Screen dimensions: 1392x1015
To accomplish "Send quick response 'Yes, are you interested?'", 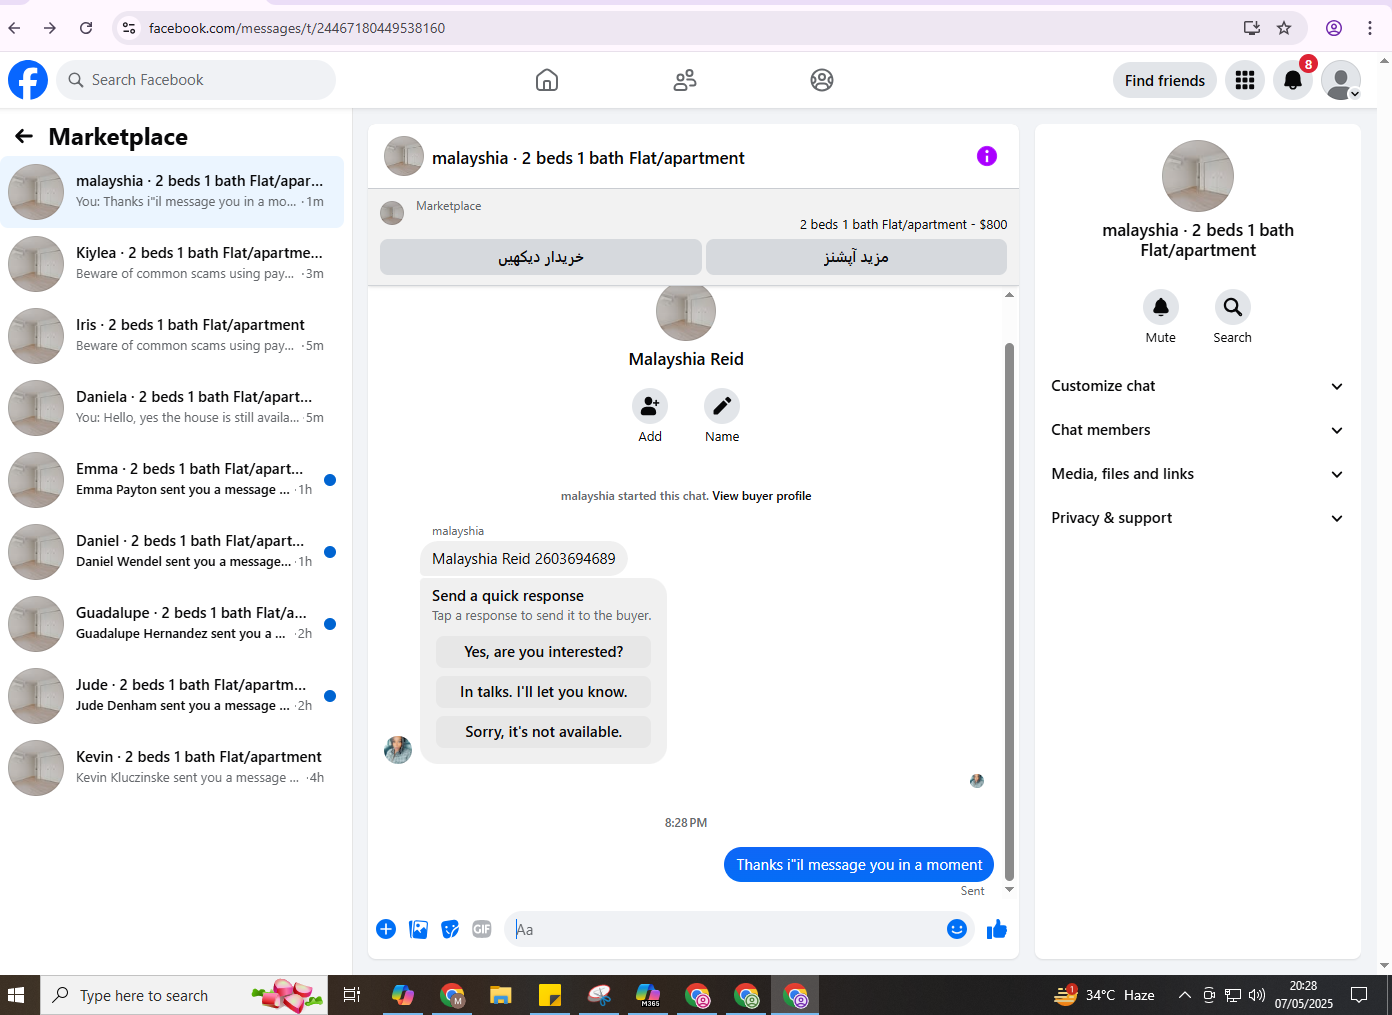I will tap(543, 652).
